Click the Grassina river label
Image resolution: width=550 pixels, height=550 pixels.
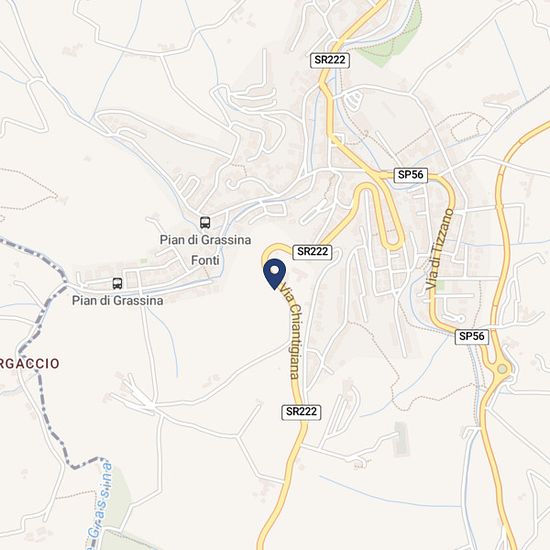click(x=100, y=505)
